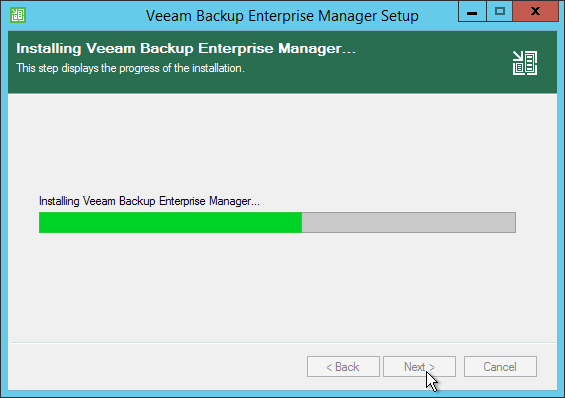Click the separator line above the buttons

coord(283,342)
